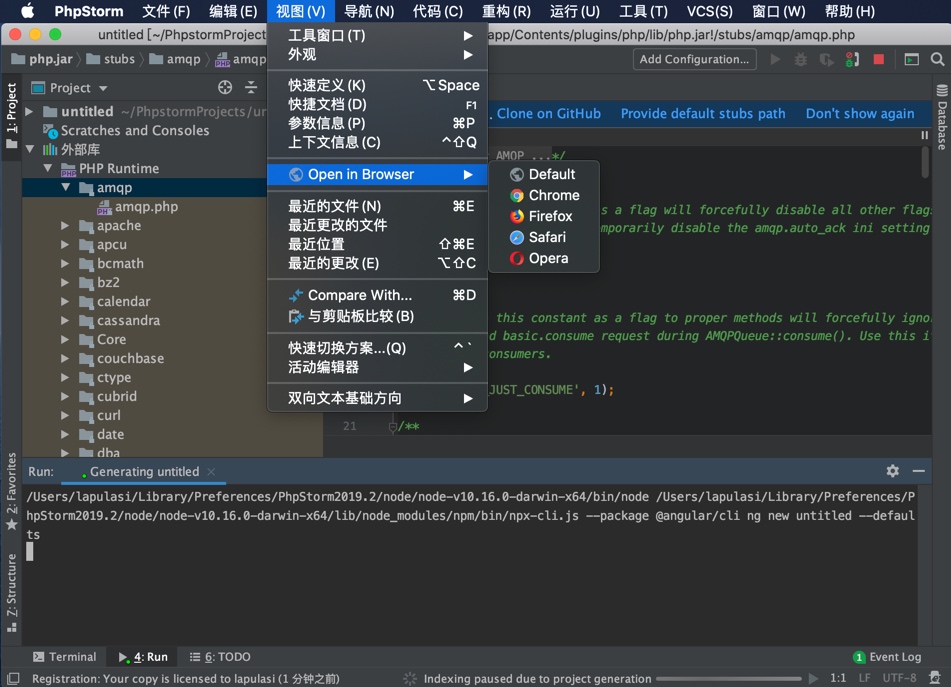Screen dimensions: 951x687
Task: Open the Run panel settings gear
Action: coord(890,471)
